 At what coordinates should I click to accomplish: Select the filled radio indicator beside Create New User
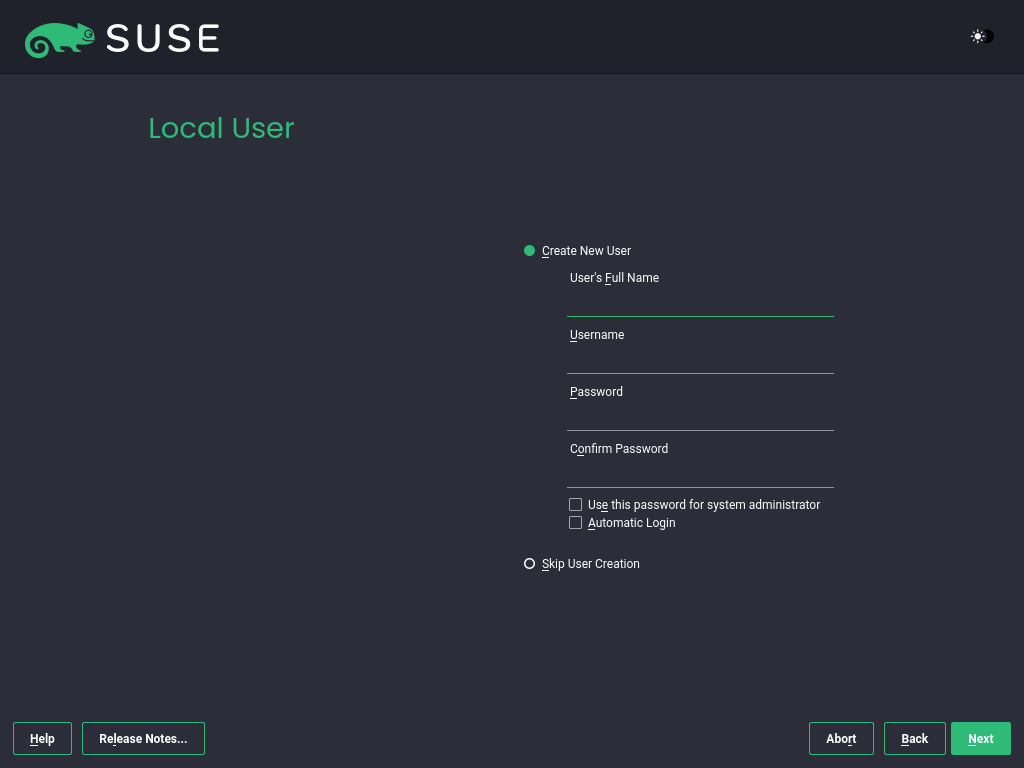529,250
